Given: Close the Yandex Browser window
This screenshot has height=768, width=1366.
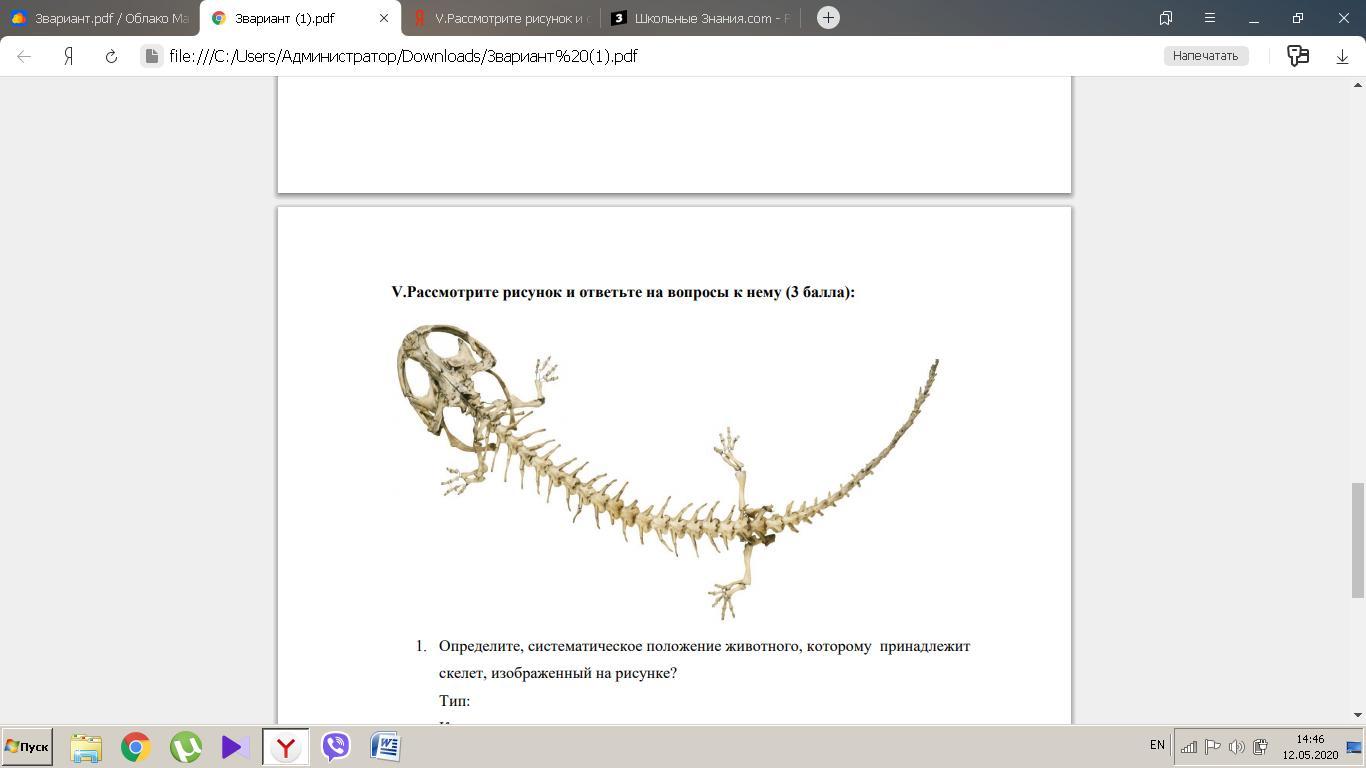Looking at the screenshot, I should click(1344, 18).
